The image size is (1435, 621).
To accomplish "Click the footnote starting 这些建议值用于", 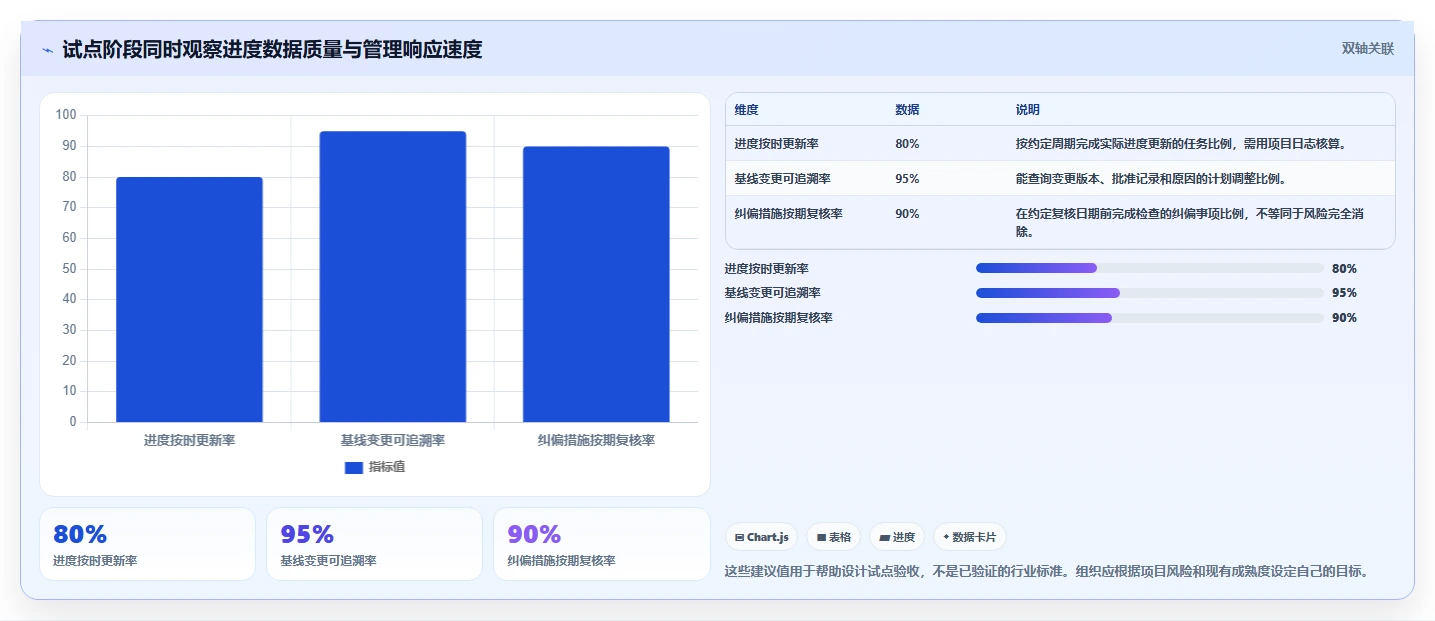I will click(1046, 572).
